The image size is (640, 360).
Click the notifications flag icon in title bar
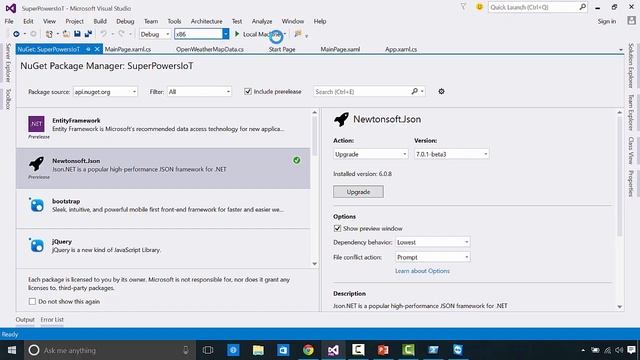click(x=463, y=7)
